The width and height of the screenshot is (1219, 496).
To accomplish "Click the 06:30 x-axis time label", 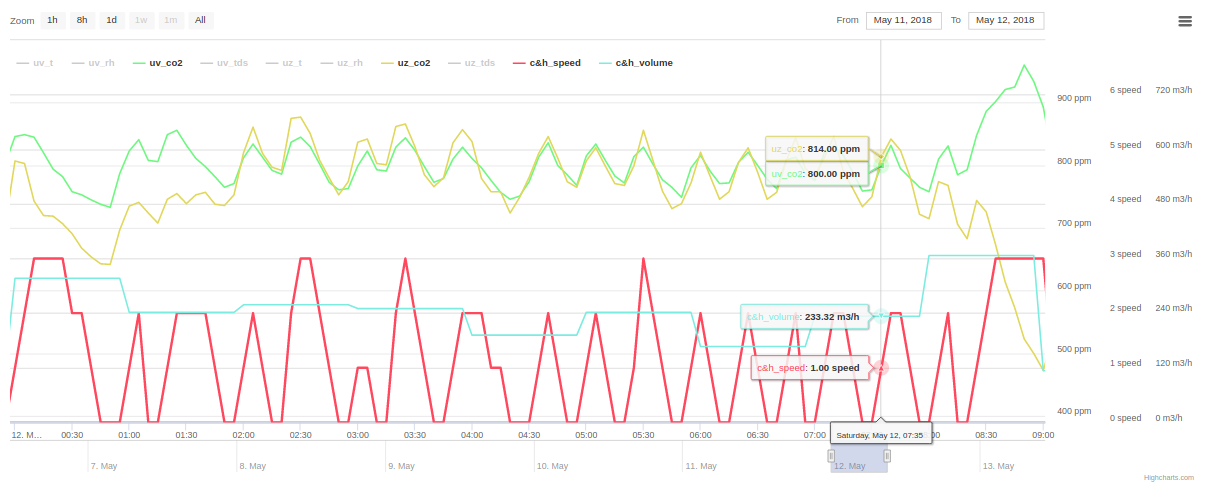I will click(x=758, y=435).
